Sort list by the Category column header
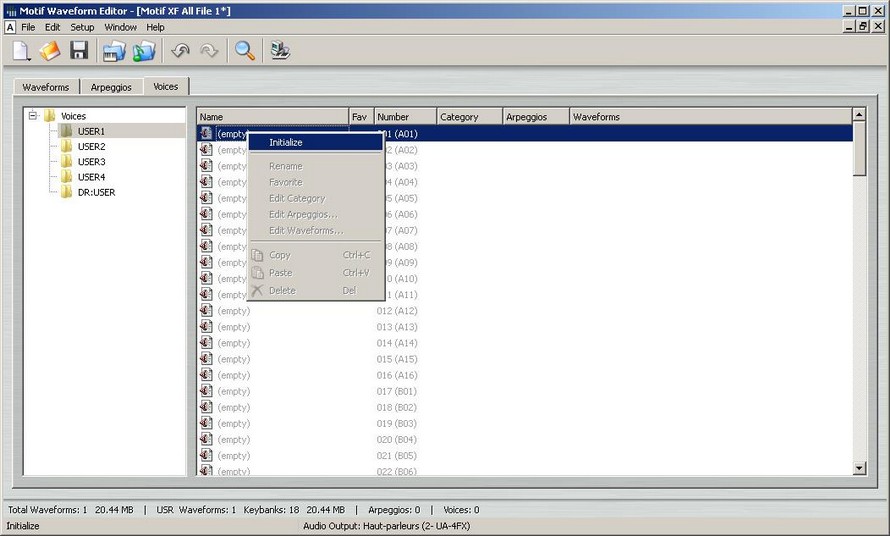The height and width of the screenshot is (536, 890). (469, 117)
